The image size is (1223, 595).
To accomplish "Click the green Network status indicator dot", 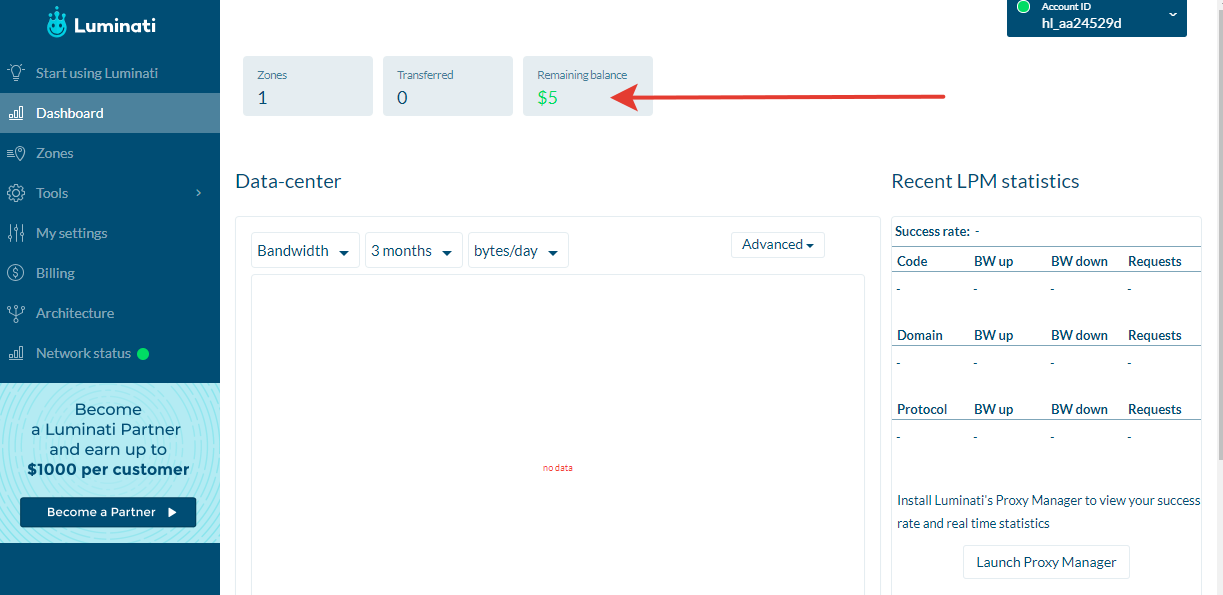I will point(143,353).
